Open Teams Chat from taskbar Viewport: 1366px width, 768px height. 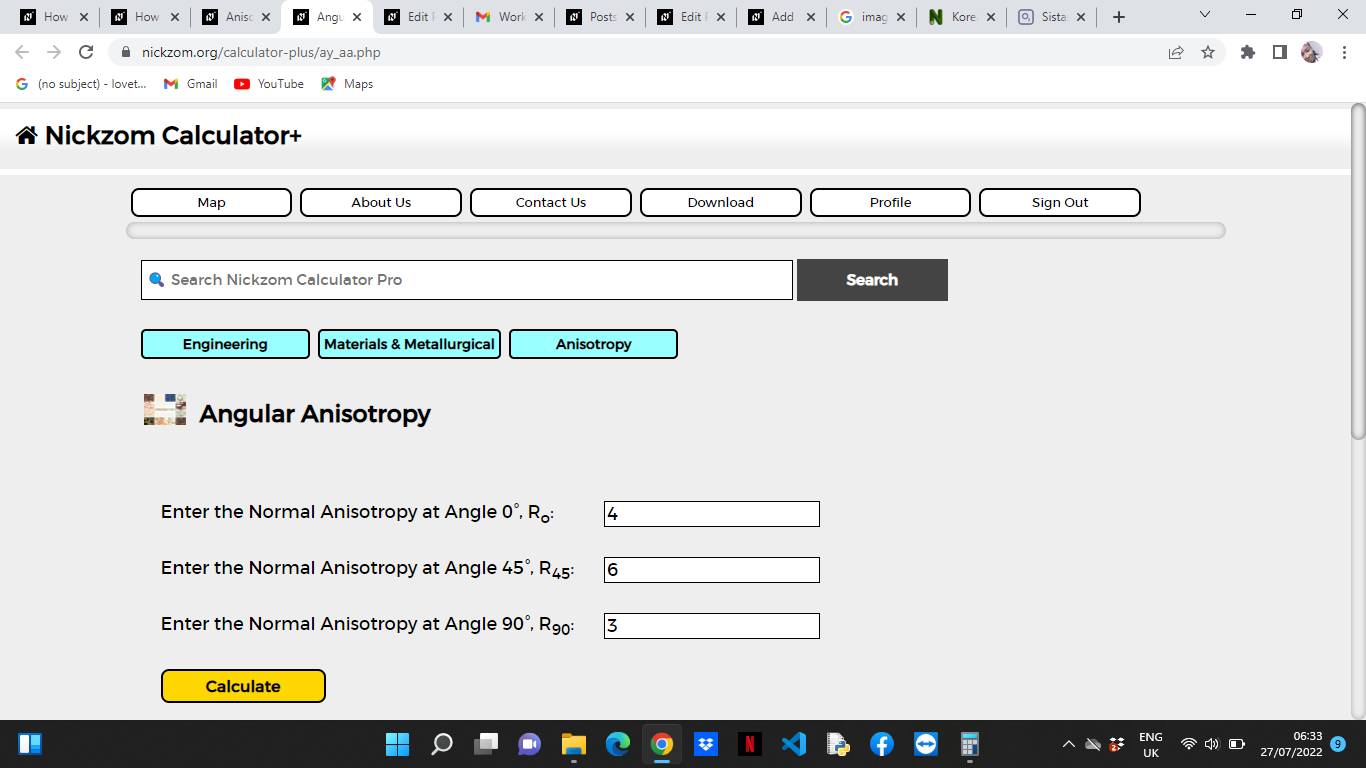(x=529, y=744)
